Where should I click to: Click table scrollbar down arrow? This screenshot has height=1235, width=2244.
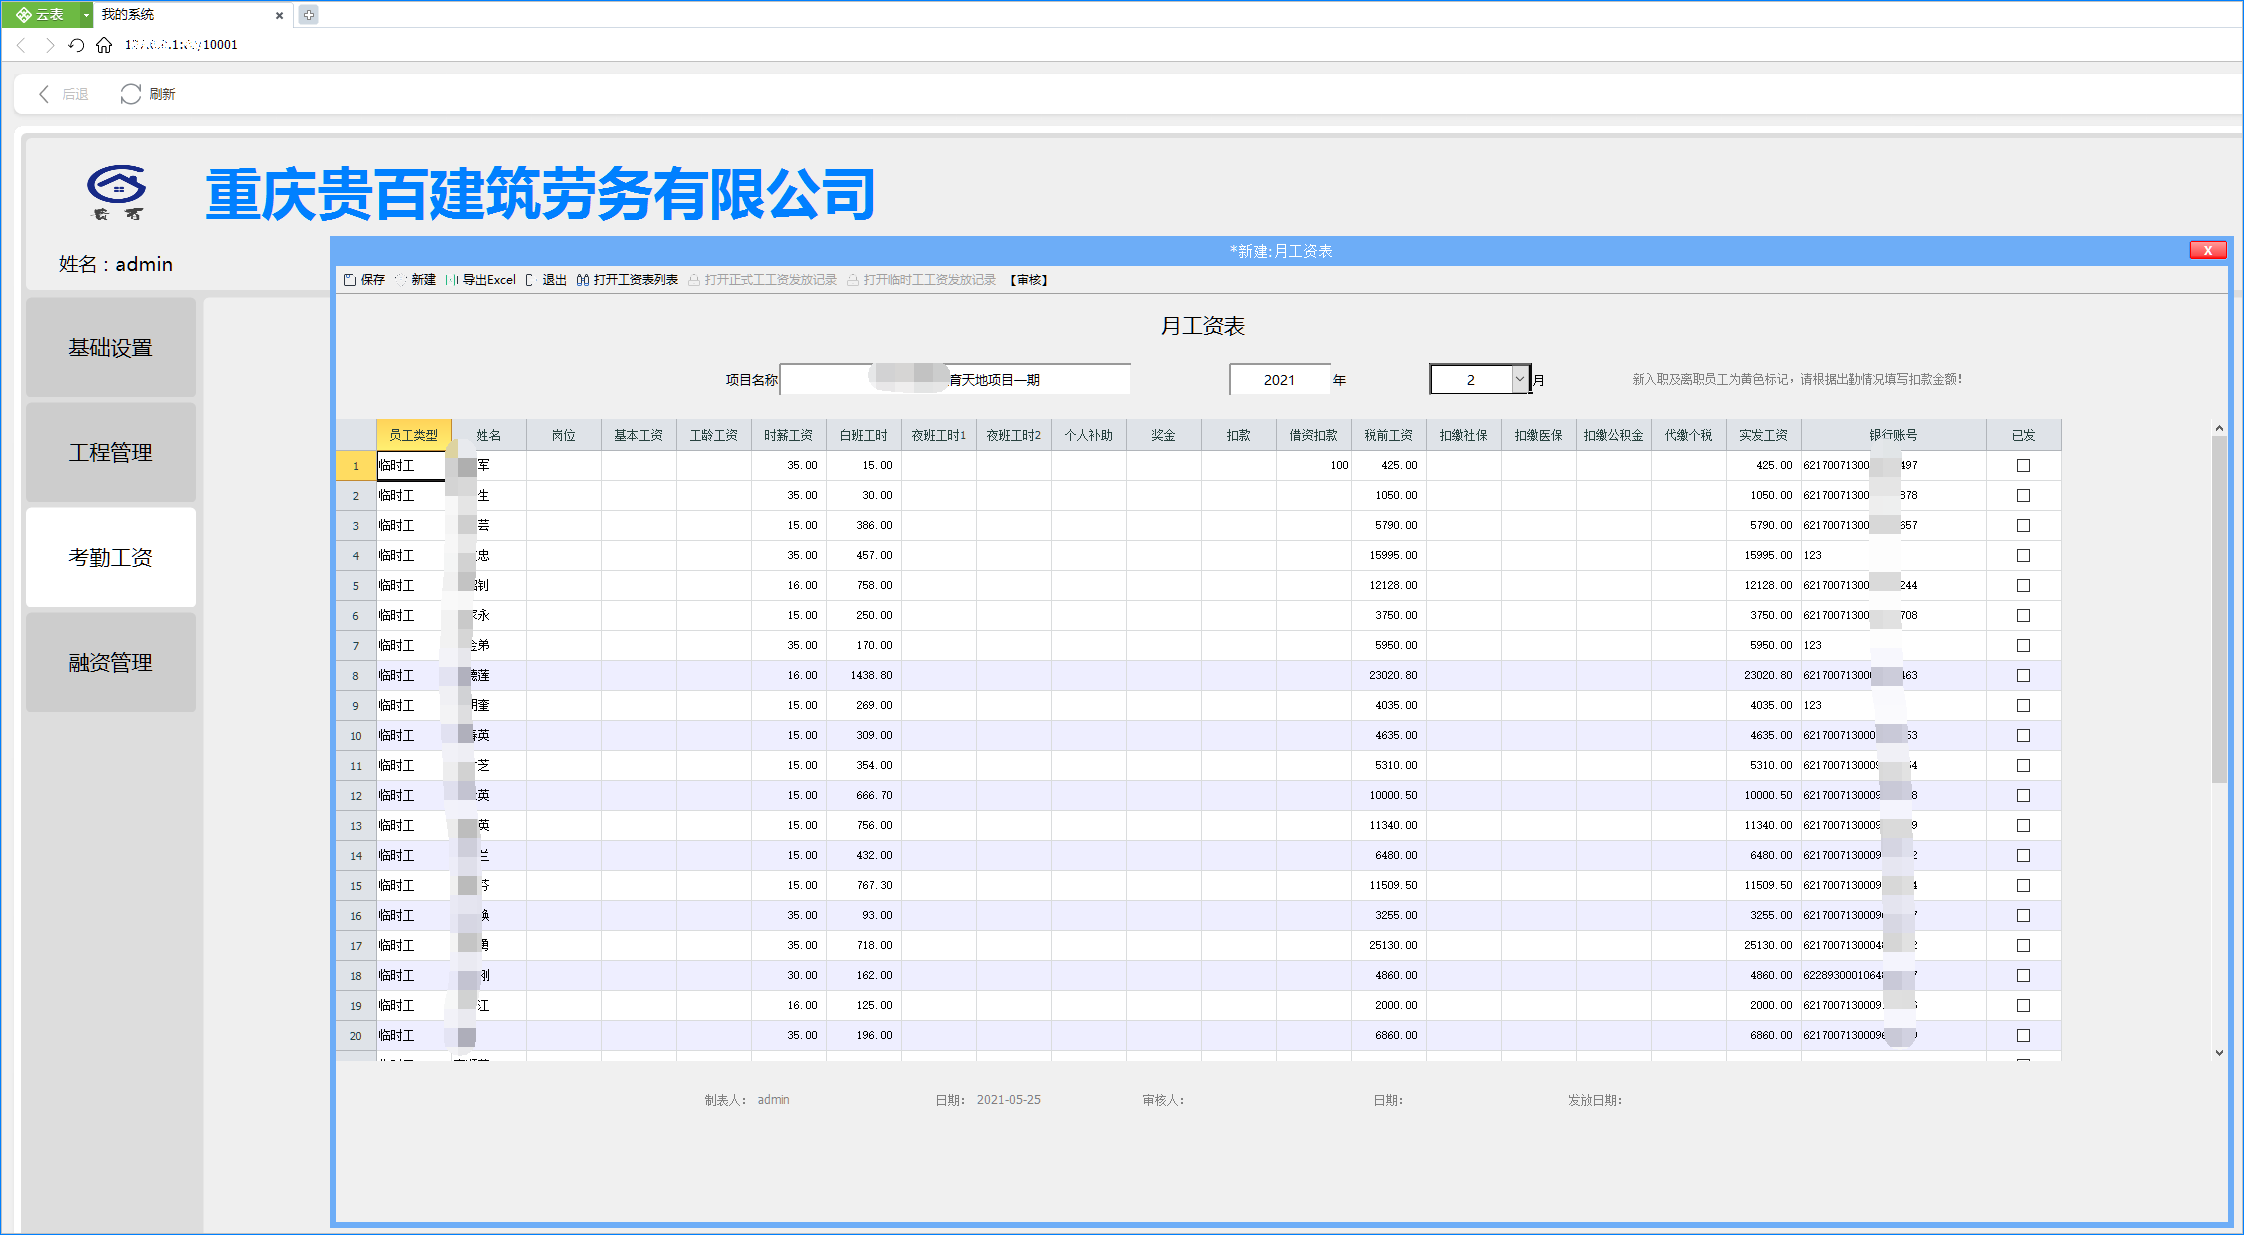[2219, 1052]
